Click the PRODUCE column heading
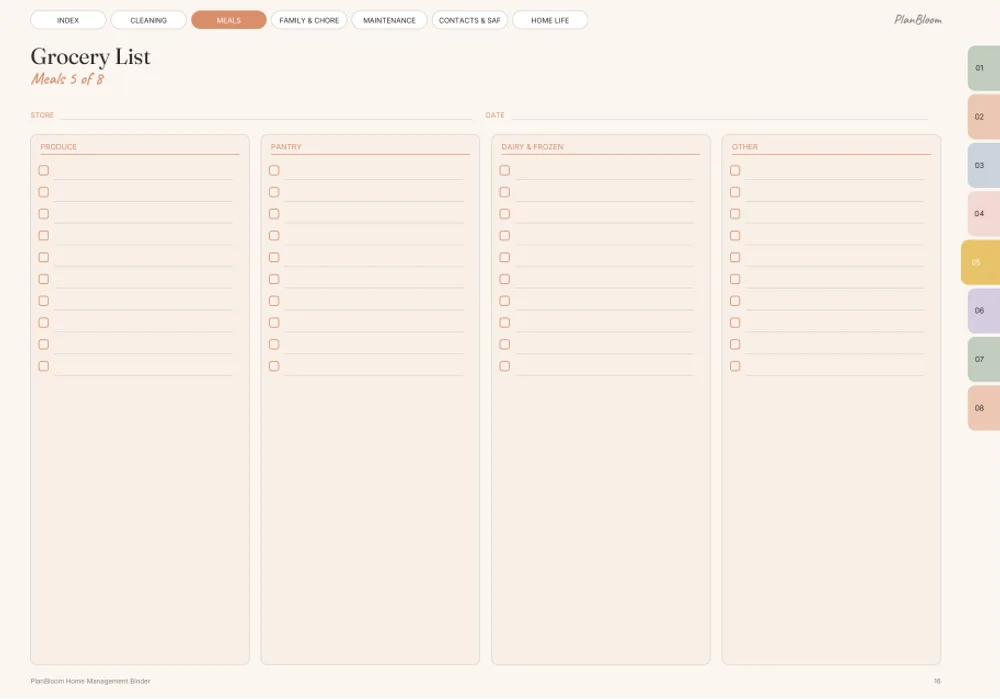Screen dimensions: 1000x699 pos(59,147)
